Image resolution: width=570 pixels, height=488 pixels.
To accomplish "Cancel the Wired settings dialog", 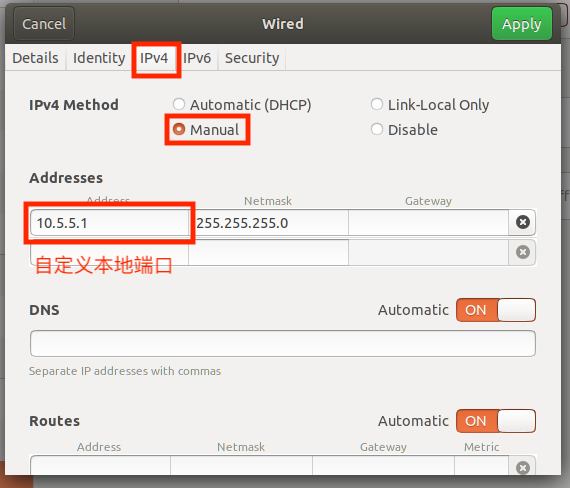I will click(x=44, y=24).
